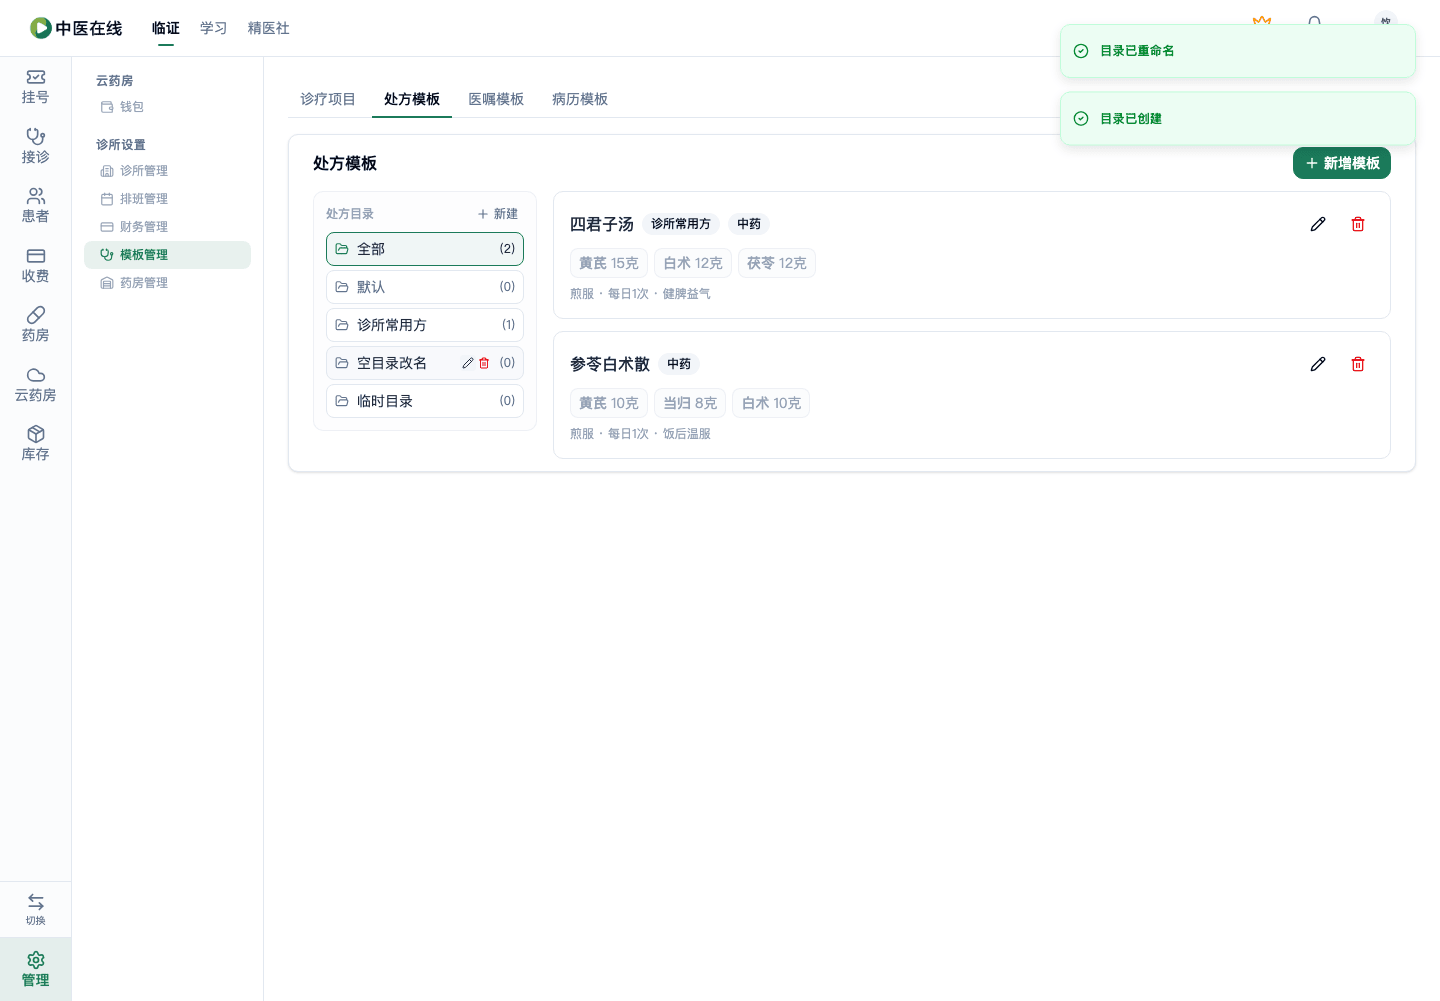Switch to the 学习 top navigation tab
This screenshot has width=1440, height=1001.
[x=214, y=28]
